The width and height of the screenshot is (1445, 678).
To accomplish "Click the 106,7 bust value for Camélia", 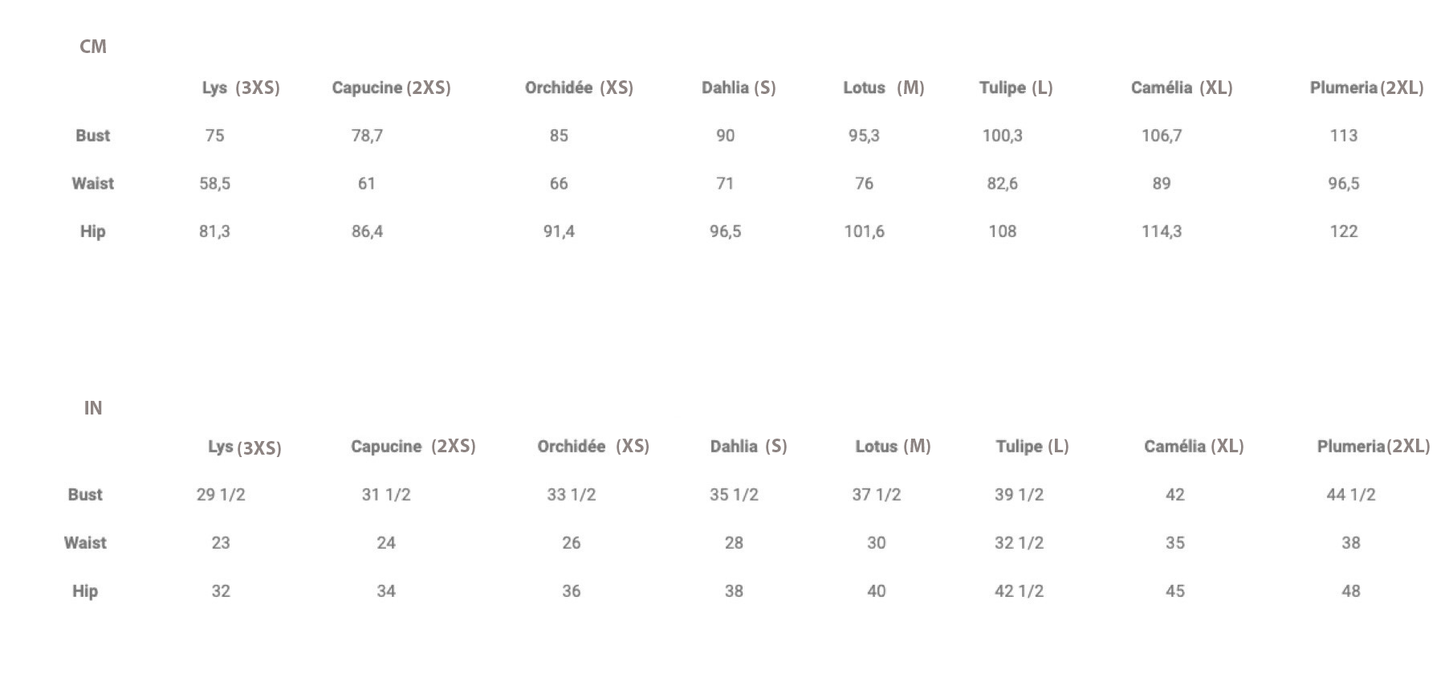I will (x=1160, y=136).
